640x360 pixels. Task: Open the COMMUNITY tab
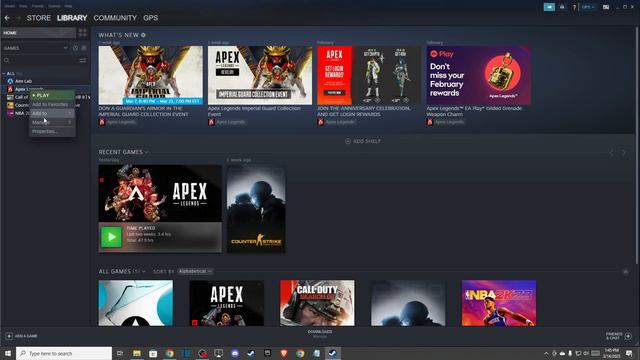coord(115,18)
